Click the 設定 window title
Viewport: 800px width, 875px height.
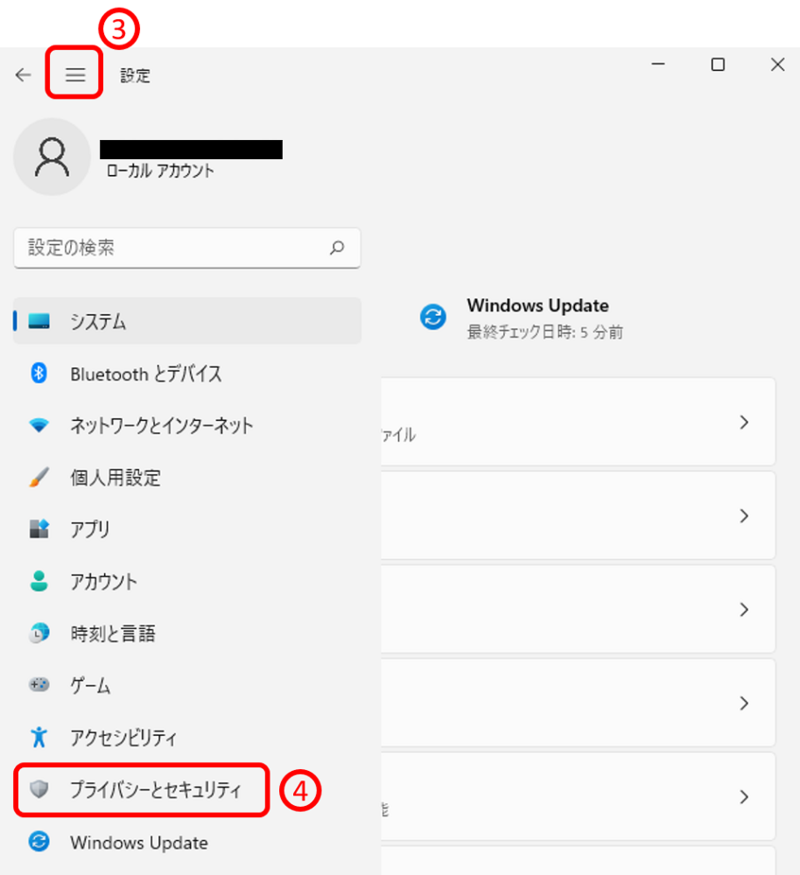[x=136, y=75]
